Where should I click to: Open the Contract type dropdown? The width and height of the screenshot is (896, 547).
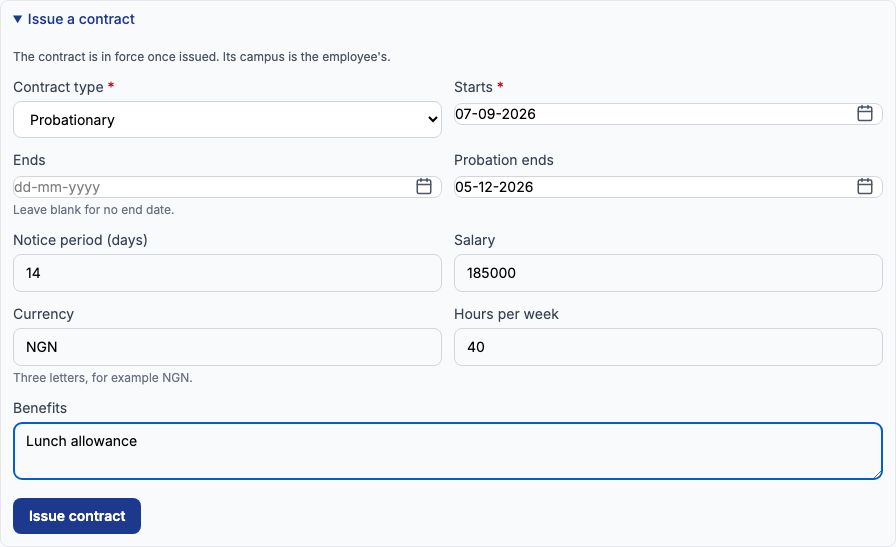[227, 119]
